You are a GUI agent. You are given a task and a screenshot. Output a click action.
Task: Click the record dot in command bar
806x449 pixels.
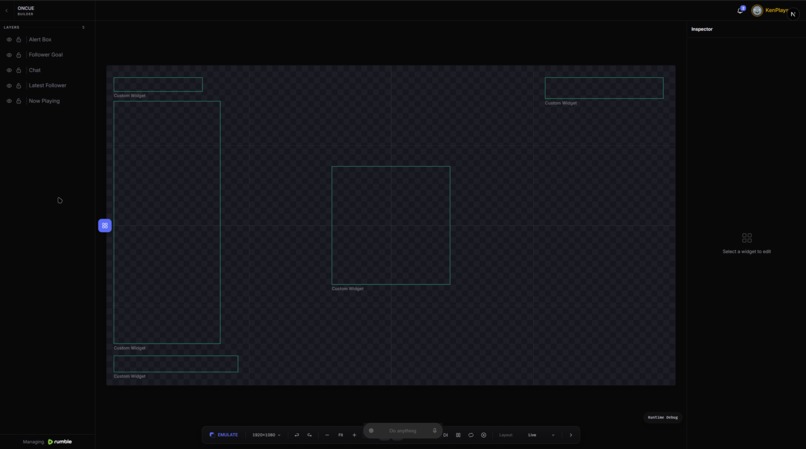click(371, 431)
